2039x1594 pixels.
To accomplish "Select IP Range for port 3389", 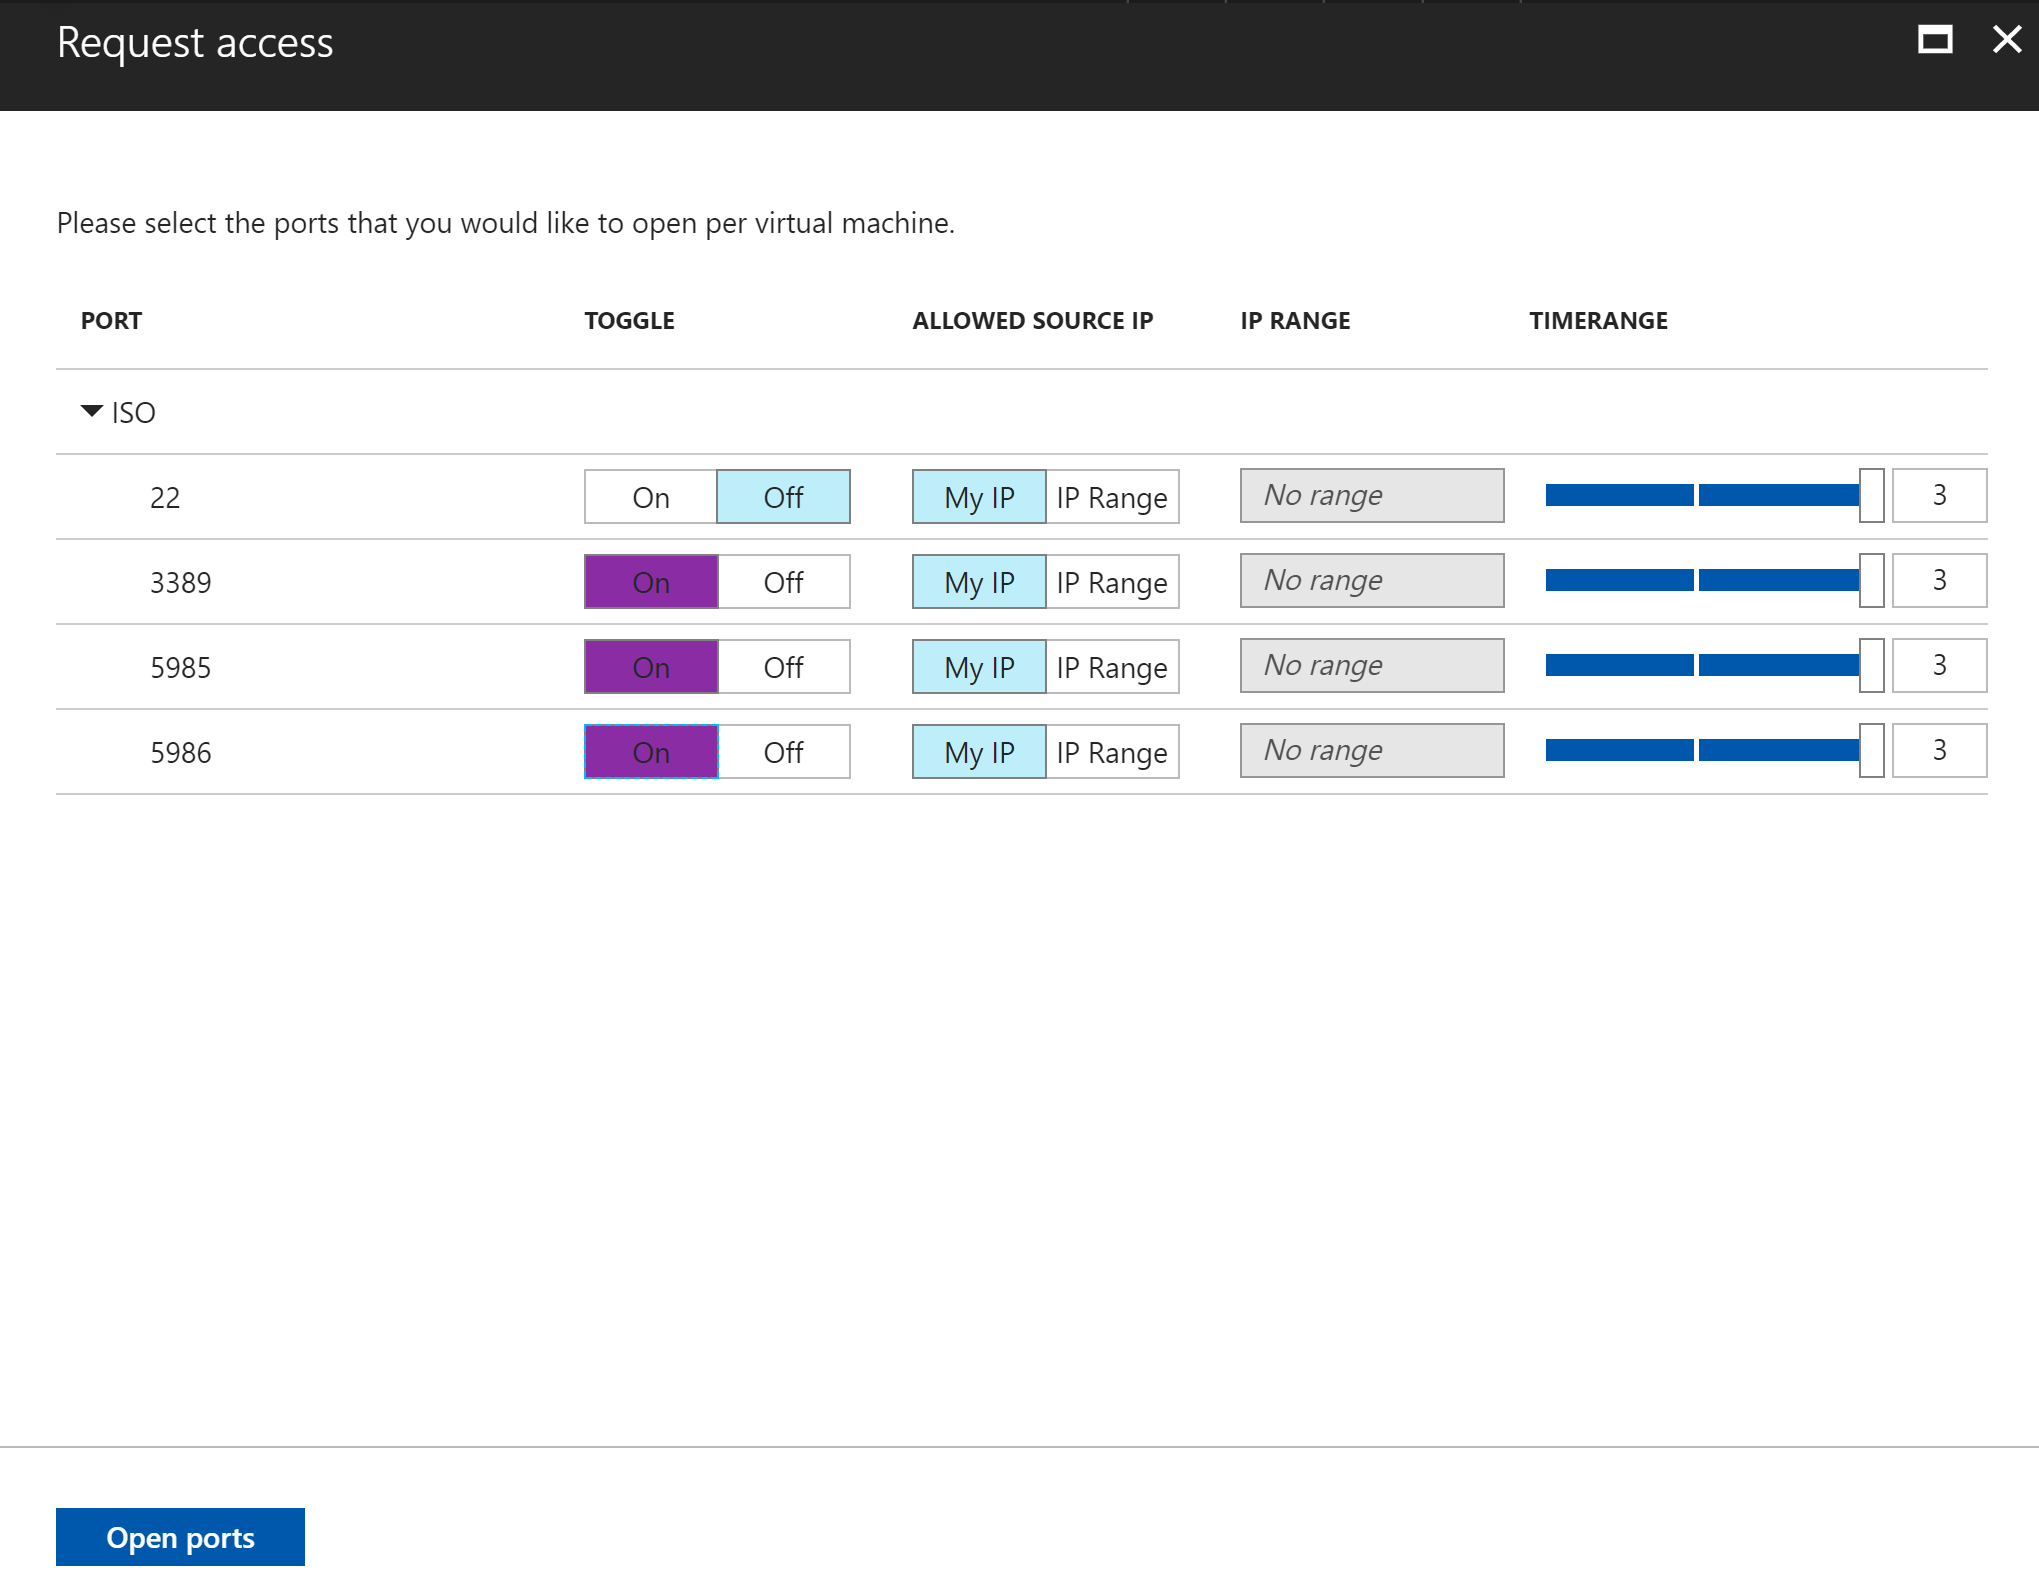I will pyautogui.click(x=1111, y=582).
